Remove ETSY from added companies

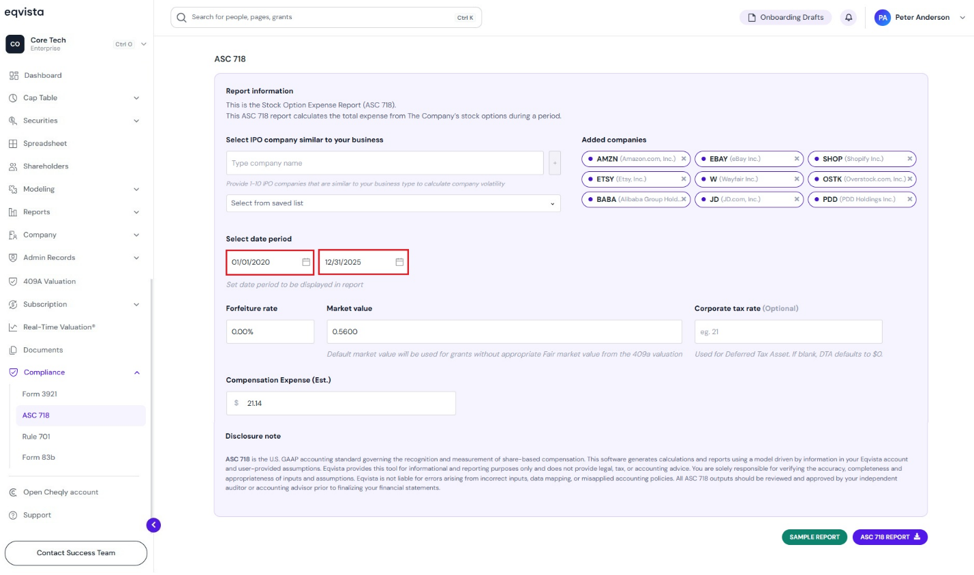(x=683, y=179)
